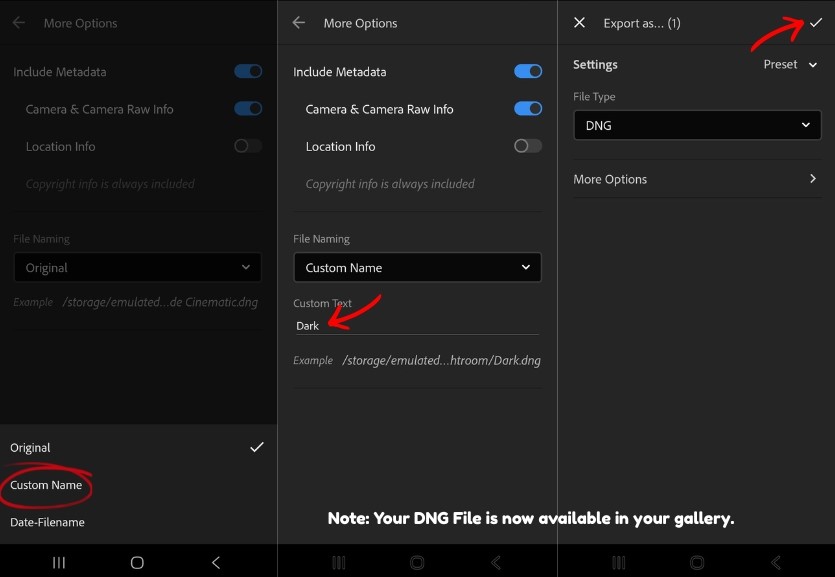835x577 pixels.
Task: Click the checkmark beside Original option
Action: (x=257, y=447)
